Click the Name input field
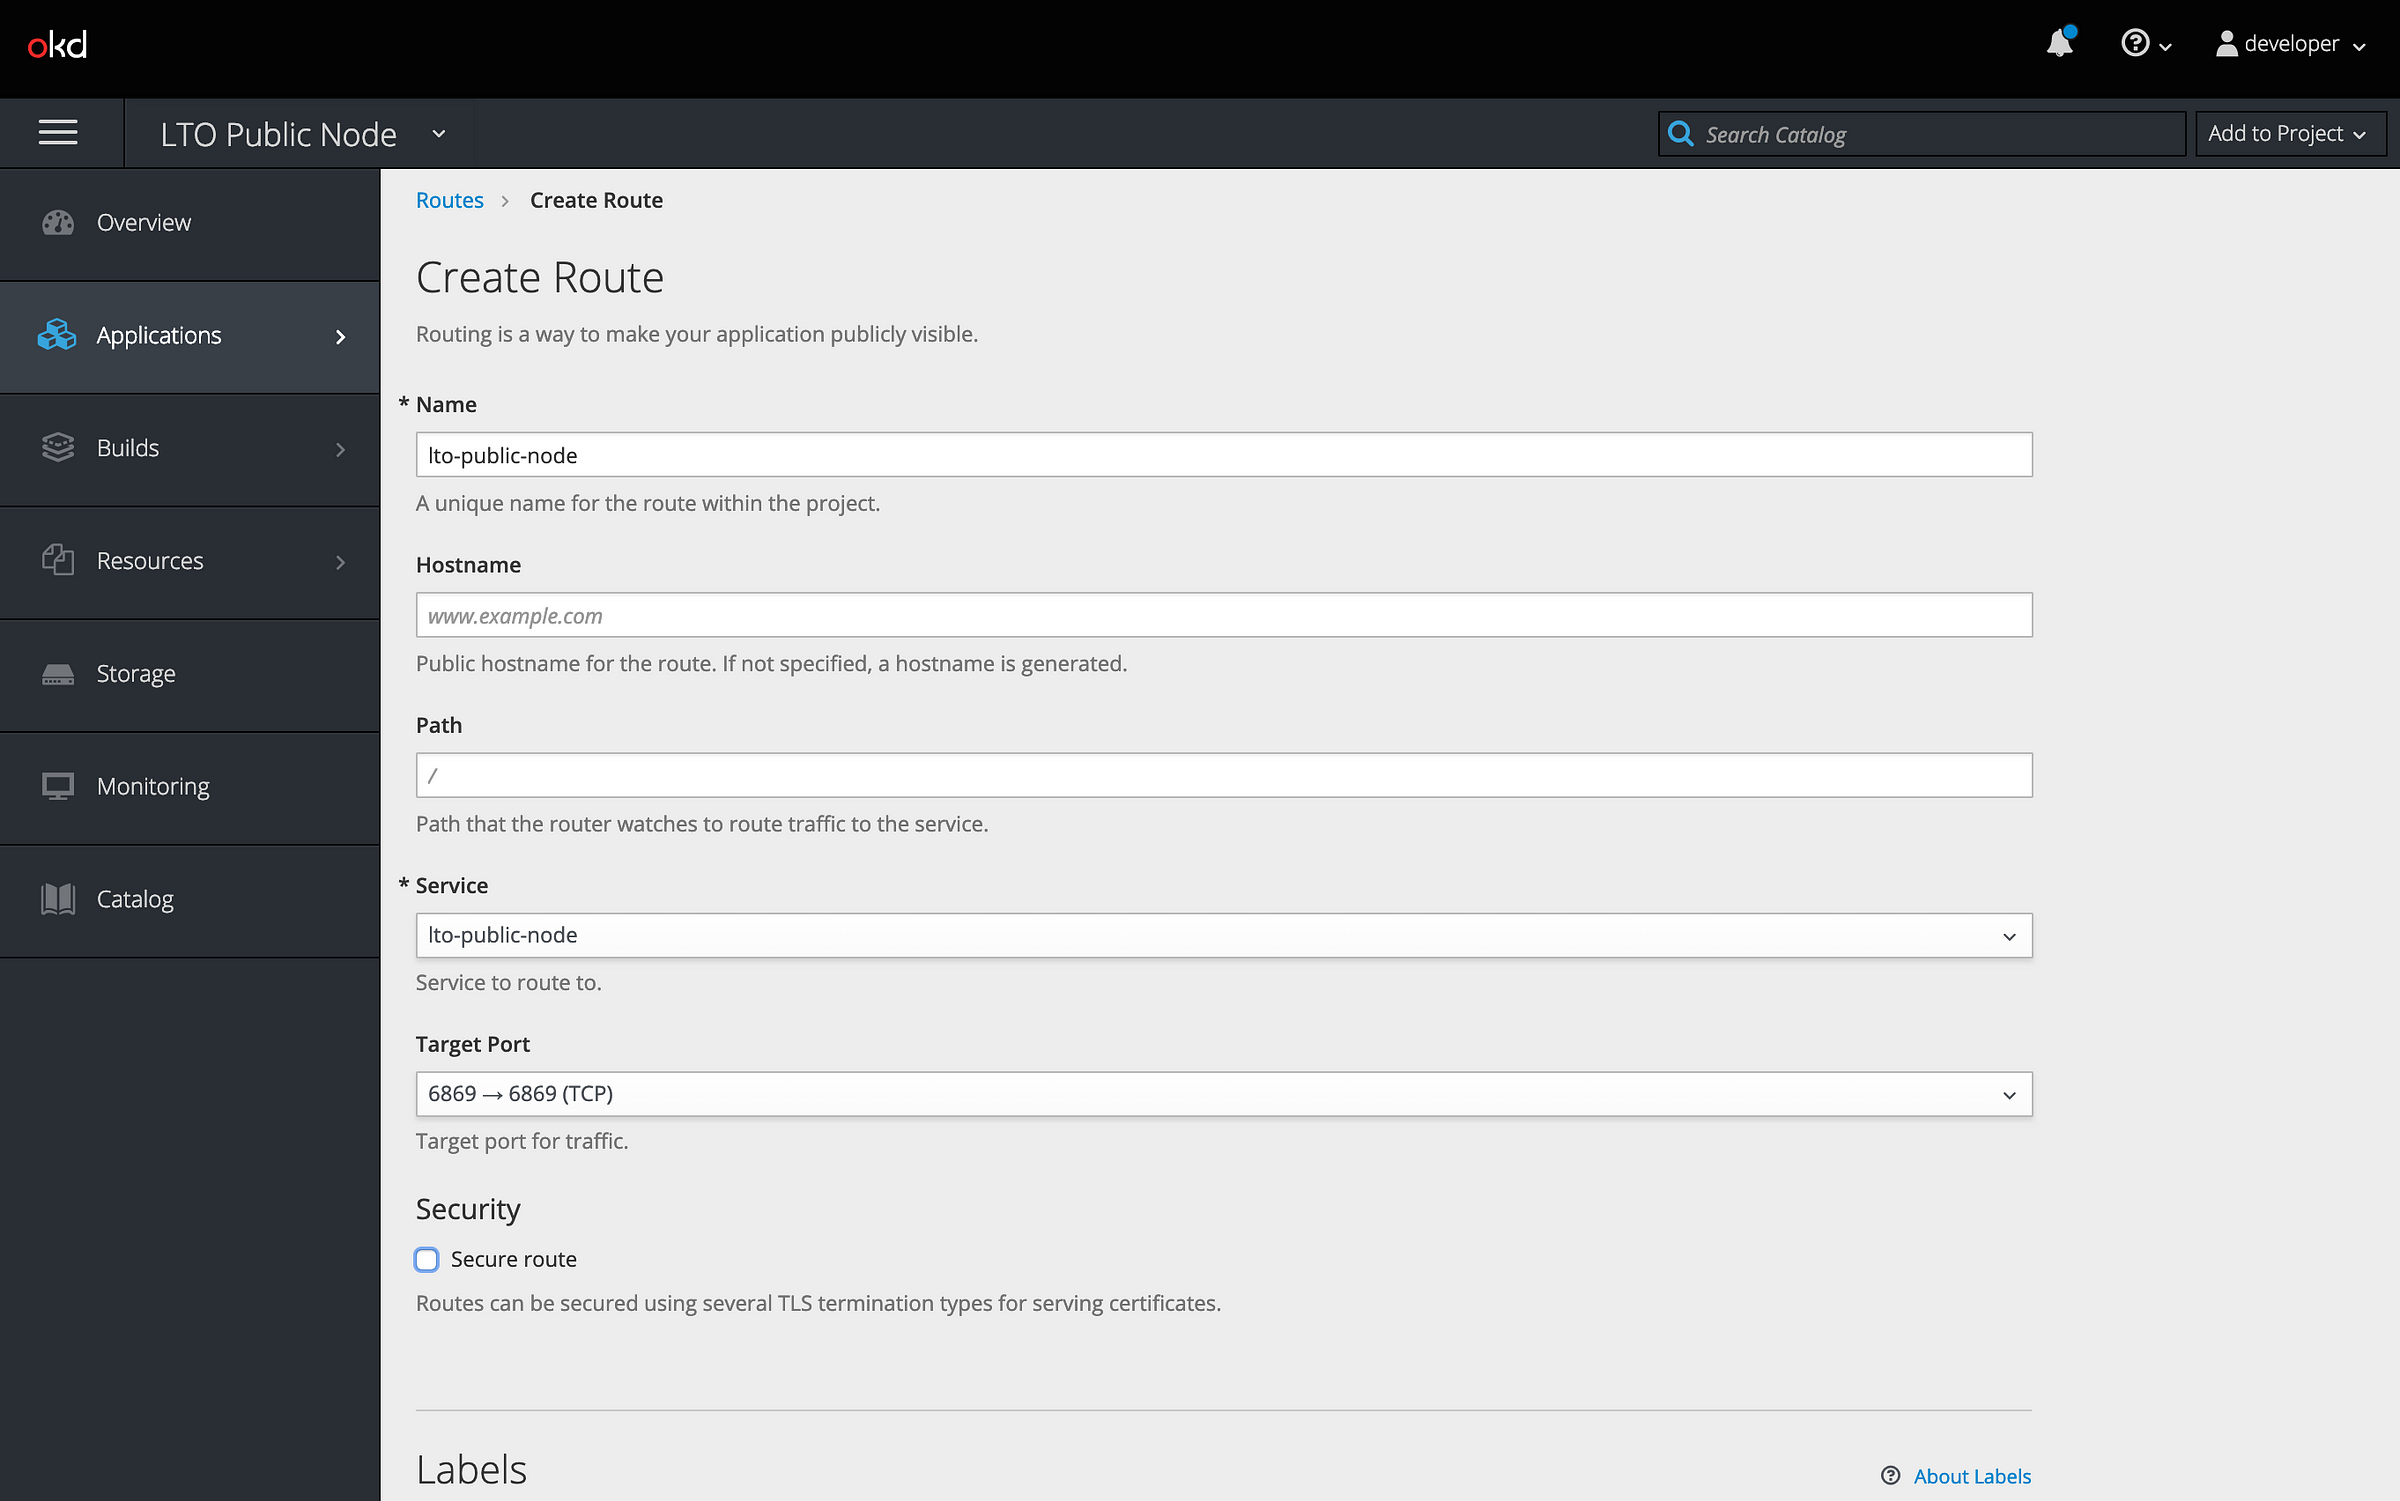Image resolution: width=2400 pixels, height=1501 pixels. 1224,455
